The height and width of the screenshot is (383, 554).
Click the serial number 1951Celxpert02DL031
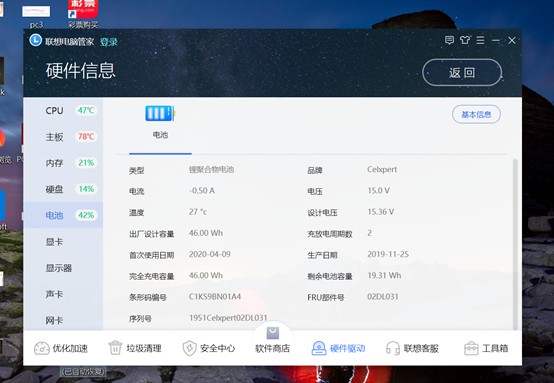pyautogui.click(x=228, y=318)
